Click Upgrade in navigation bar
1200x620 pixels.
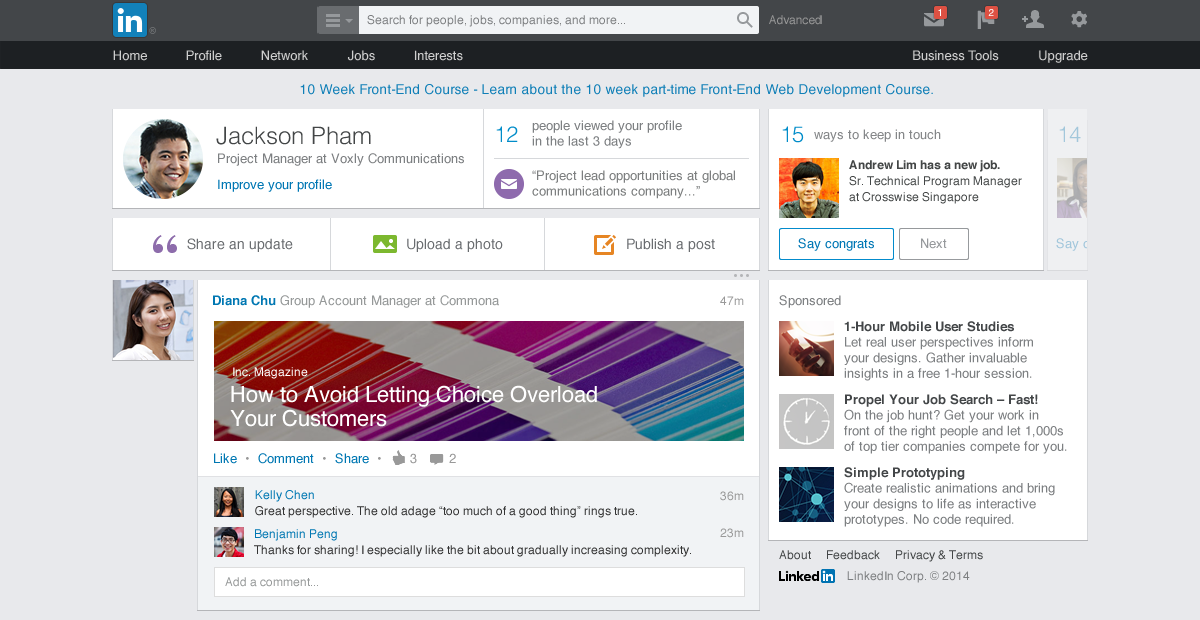pyautogui.click(x=1063, y=56)
